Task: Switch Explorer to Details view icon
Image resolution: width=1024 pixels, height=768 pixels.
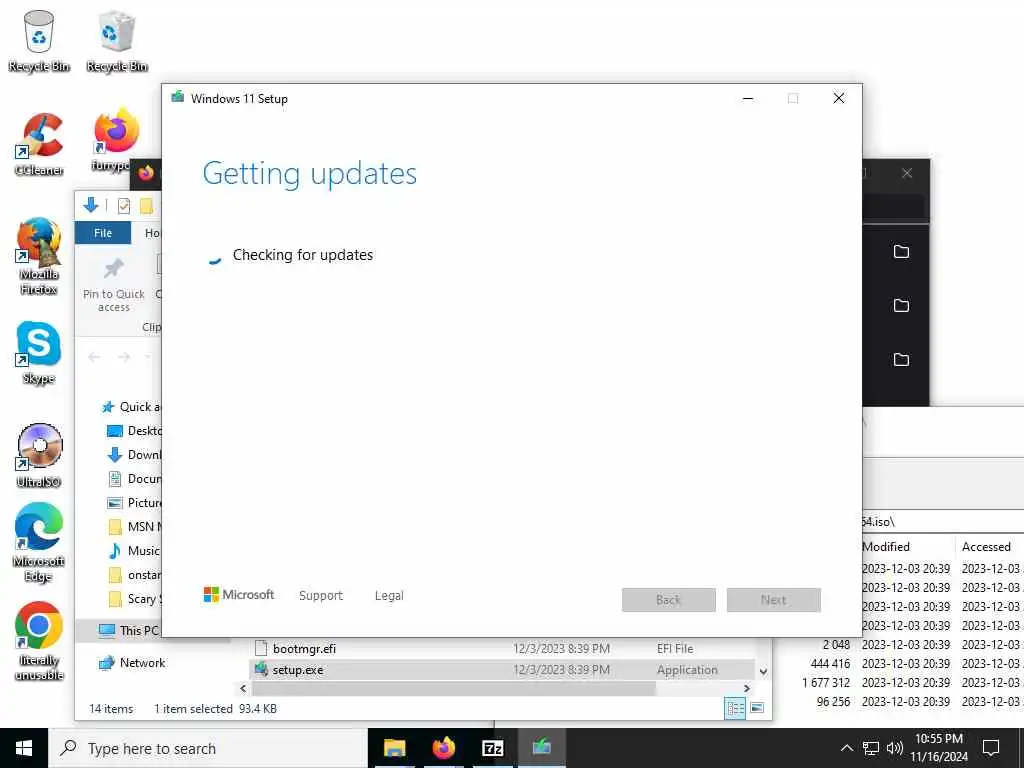Action: pos(735,709)
